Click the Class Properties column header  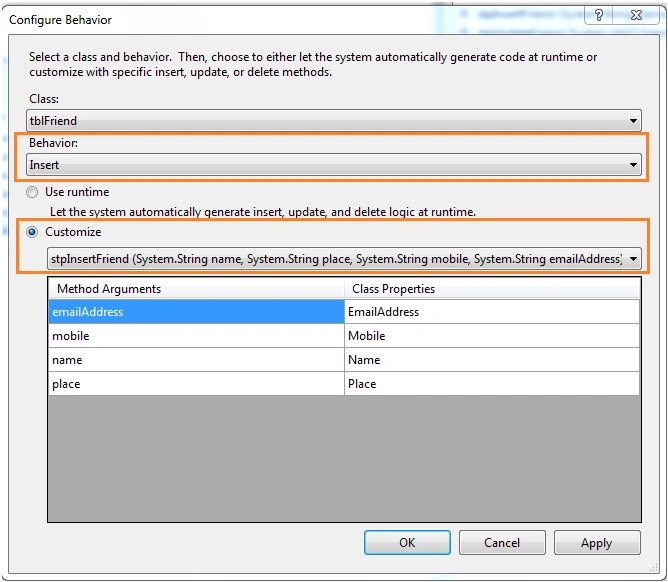(492, 288)
